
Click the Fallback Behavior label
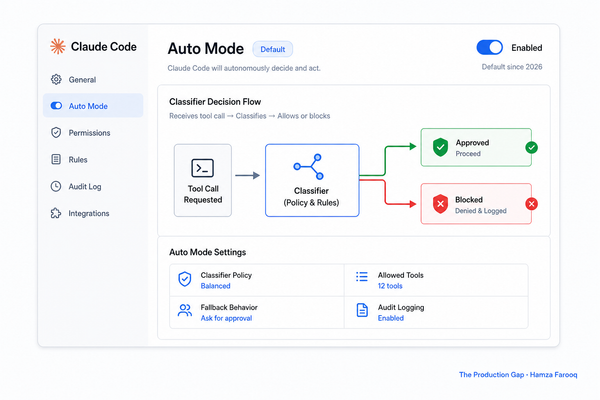(x=229, y=307)
